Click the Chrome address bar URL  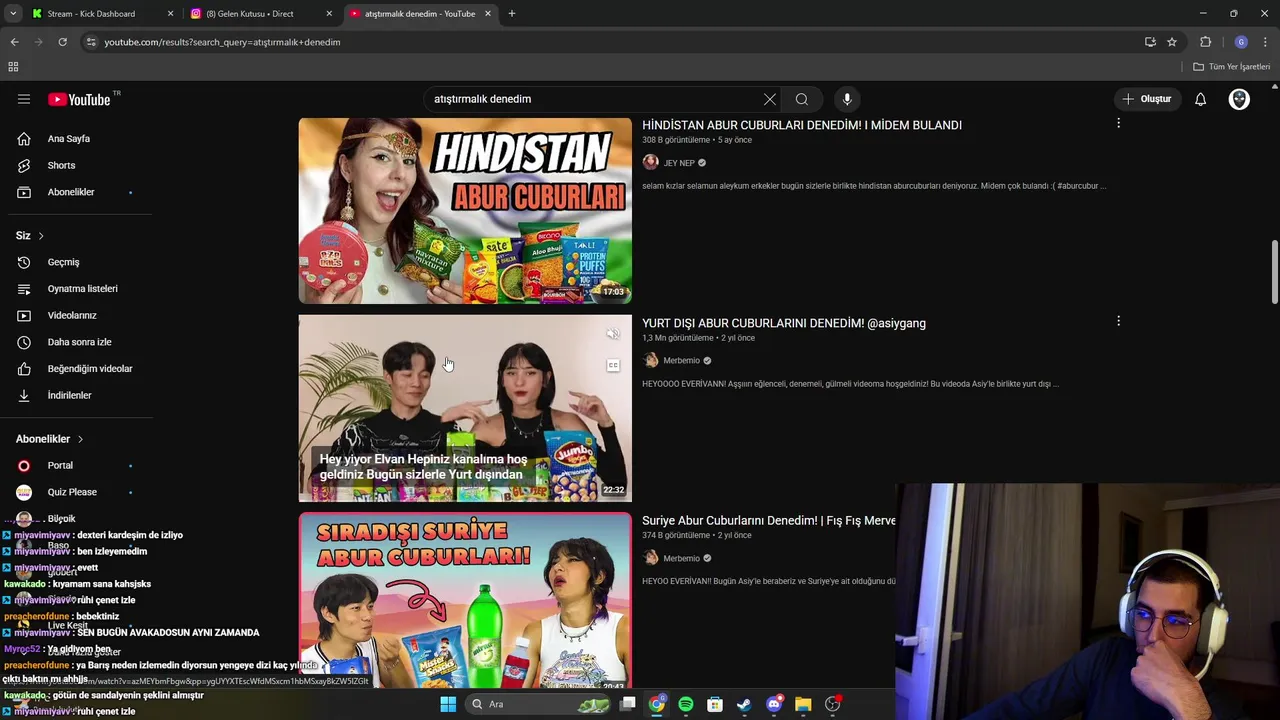pos(222,42)
